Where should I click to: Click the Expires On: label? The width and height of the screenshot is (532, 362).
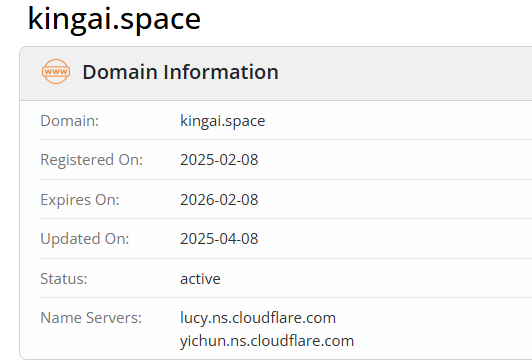tap(80, 200)
